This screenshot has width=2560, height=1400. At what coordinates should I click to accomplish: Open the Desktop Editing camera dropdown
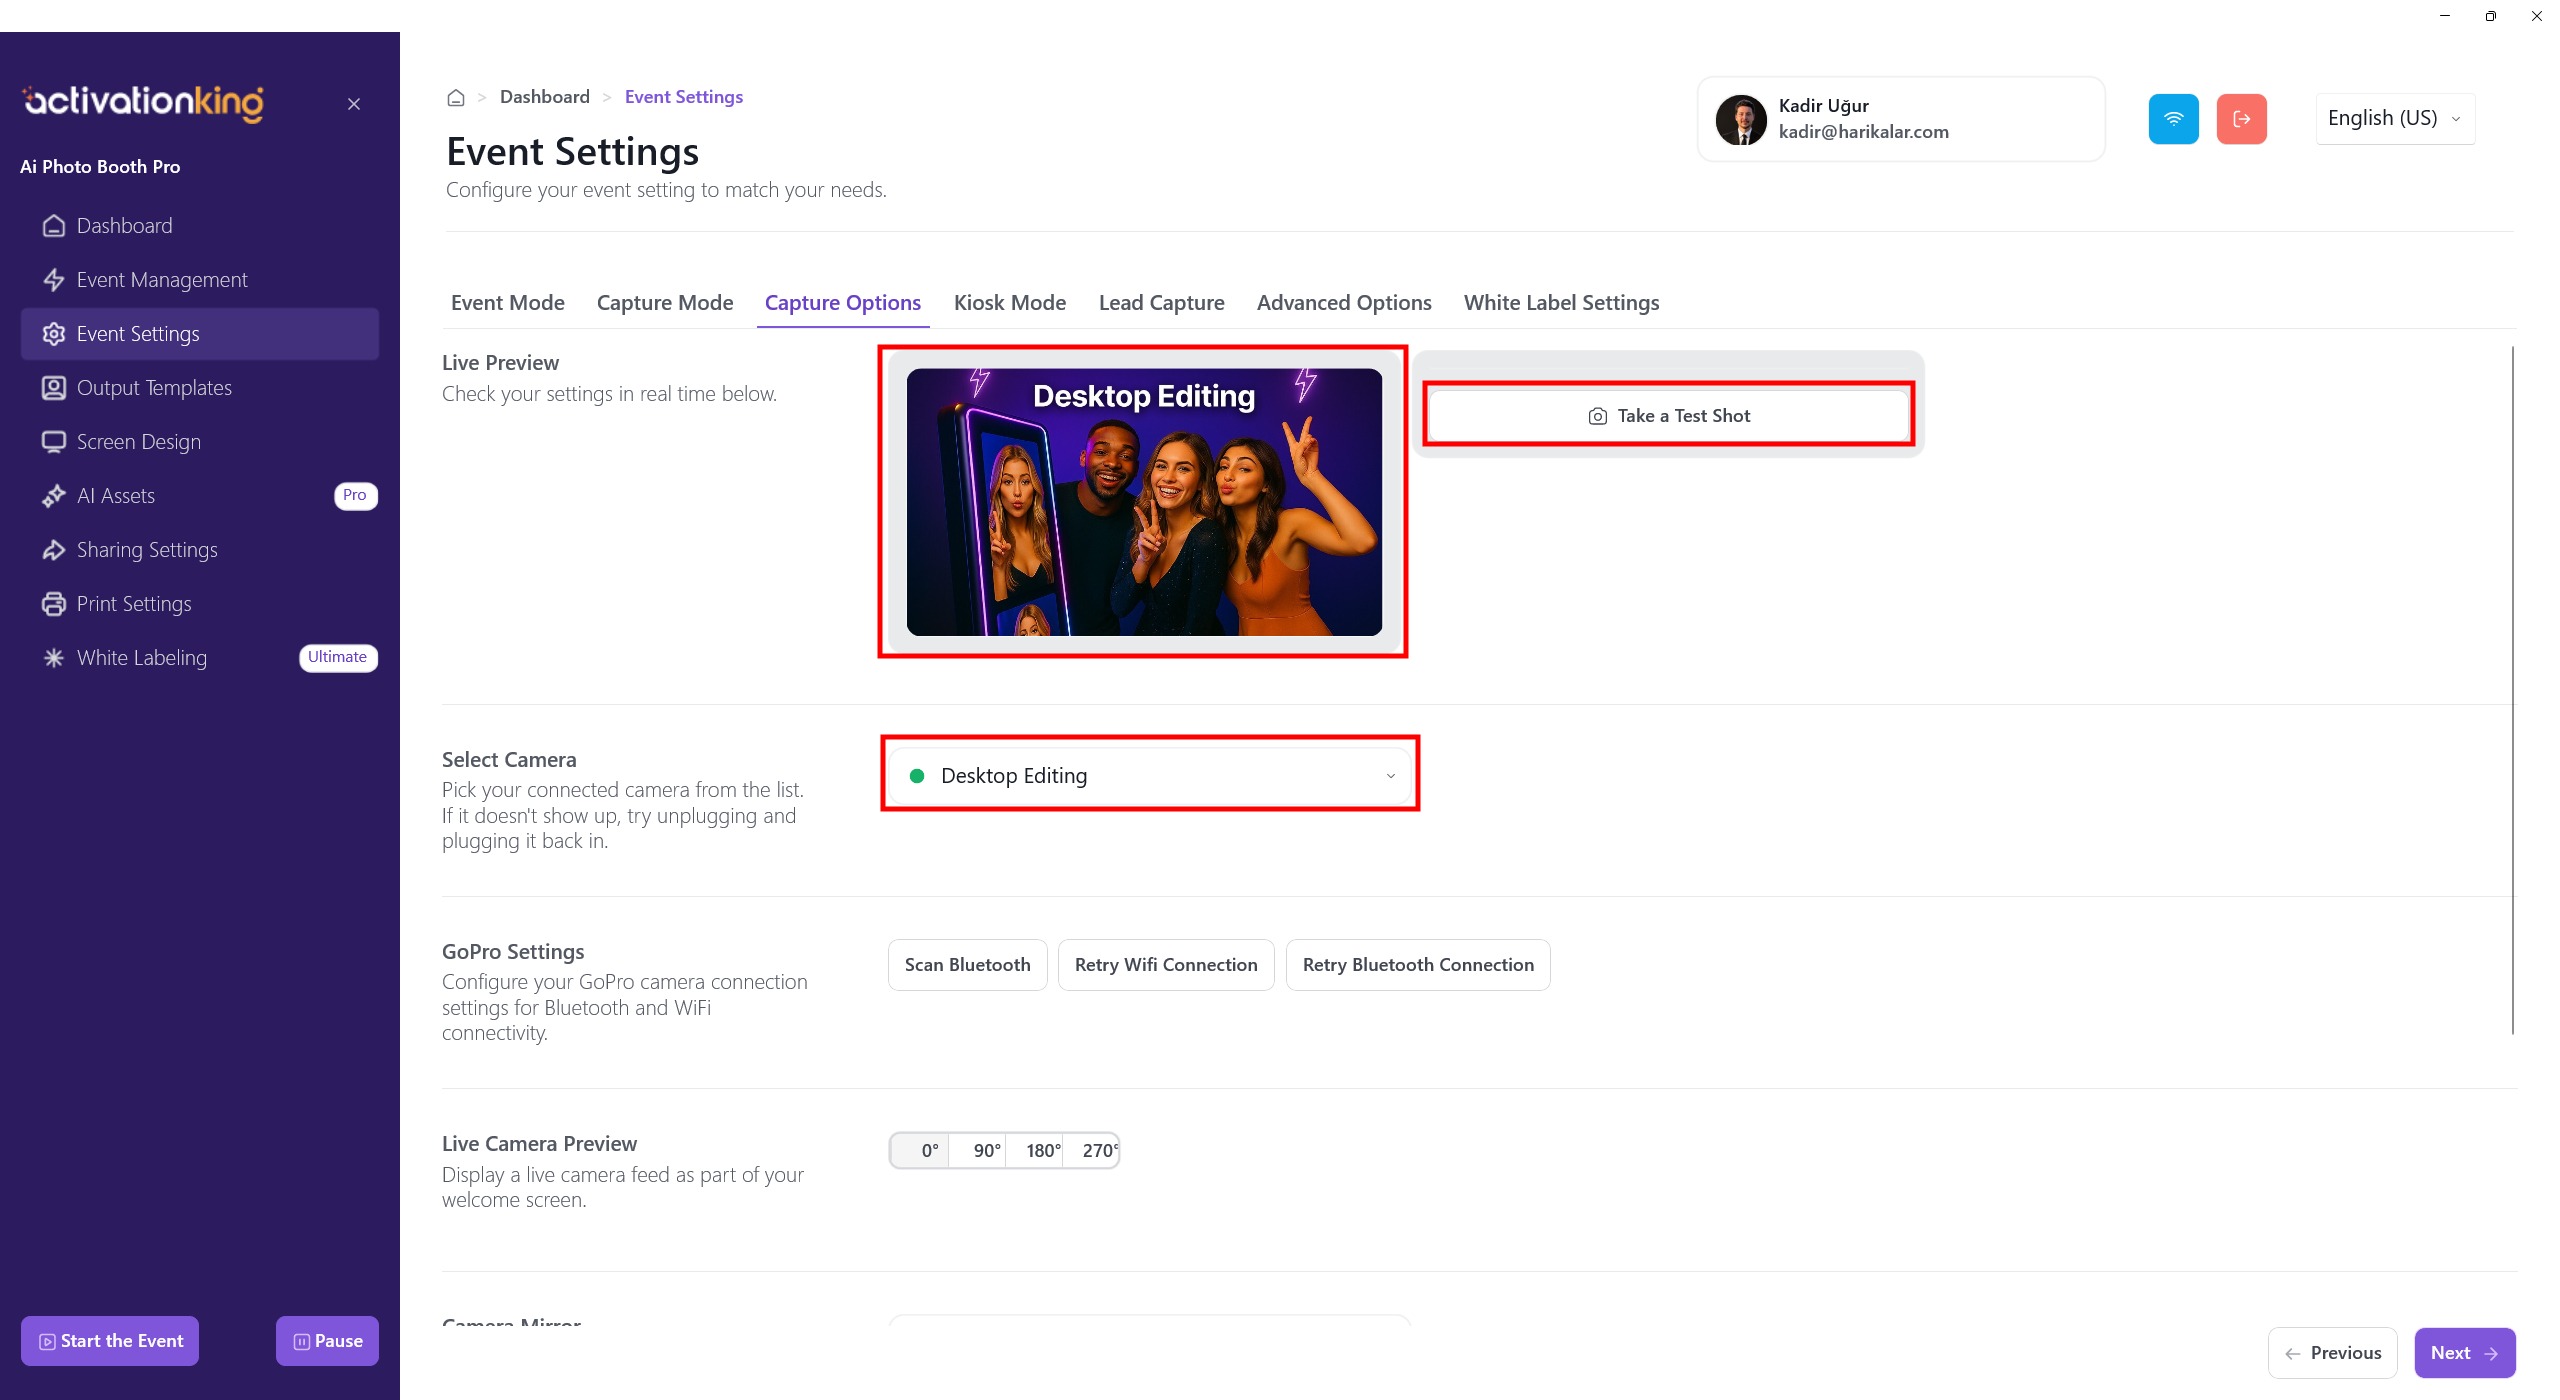1150,776
